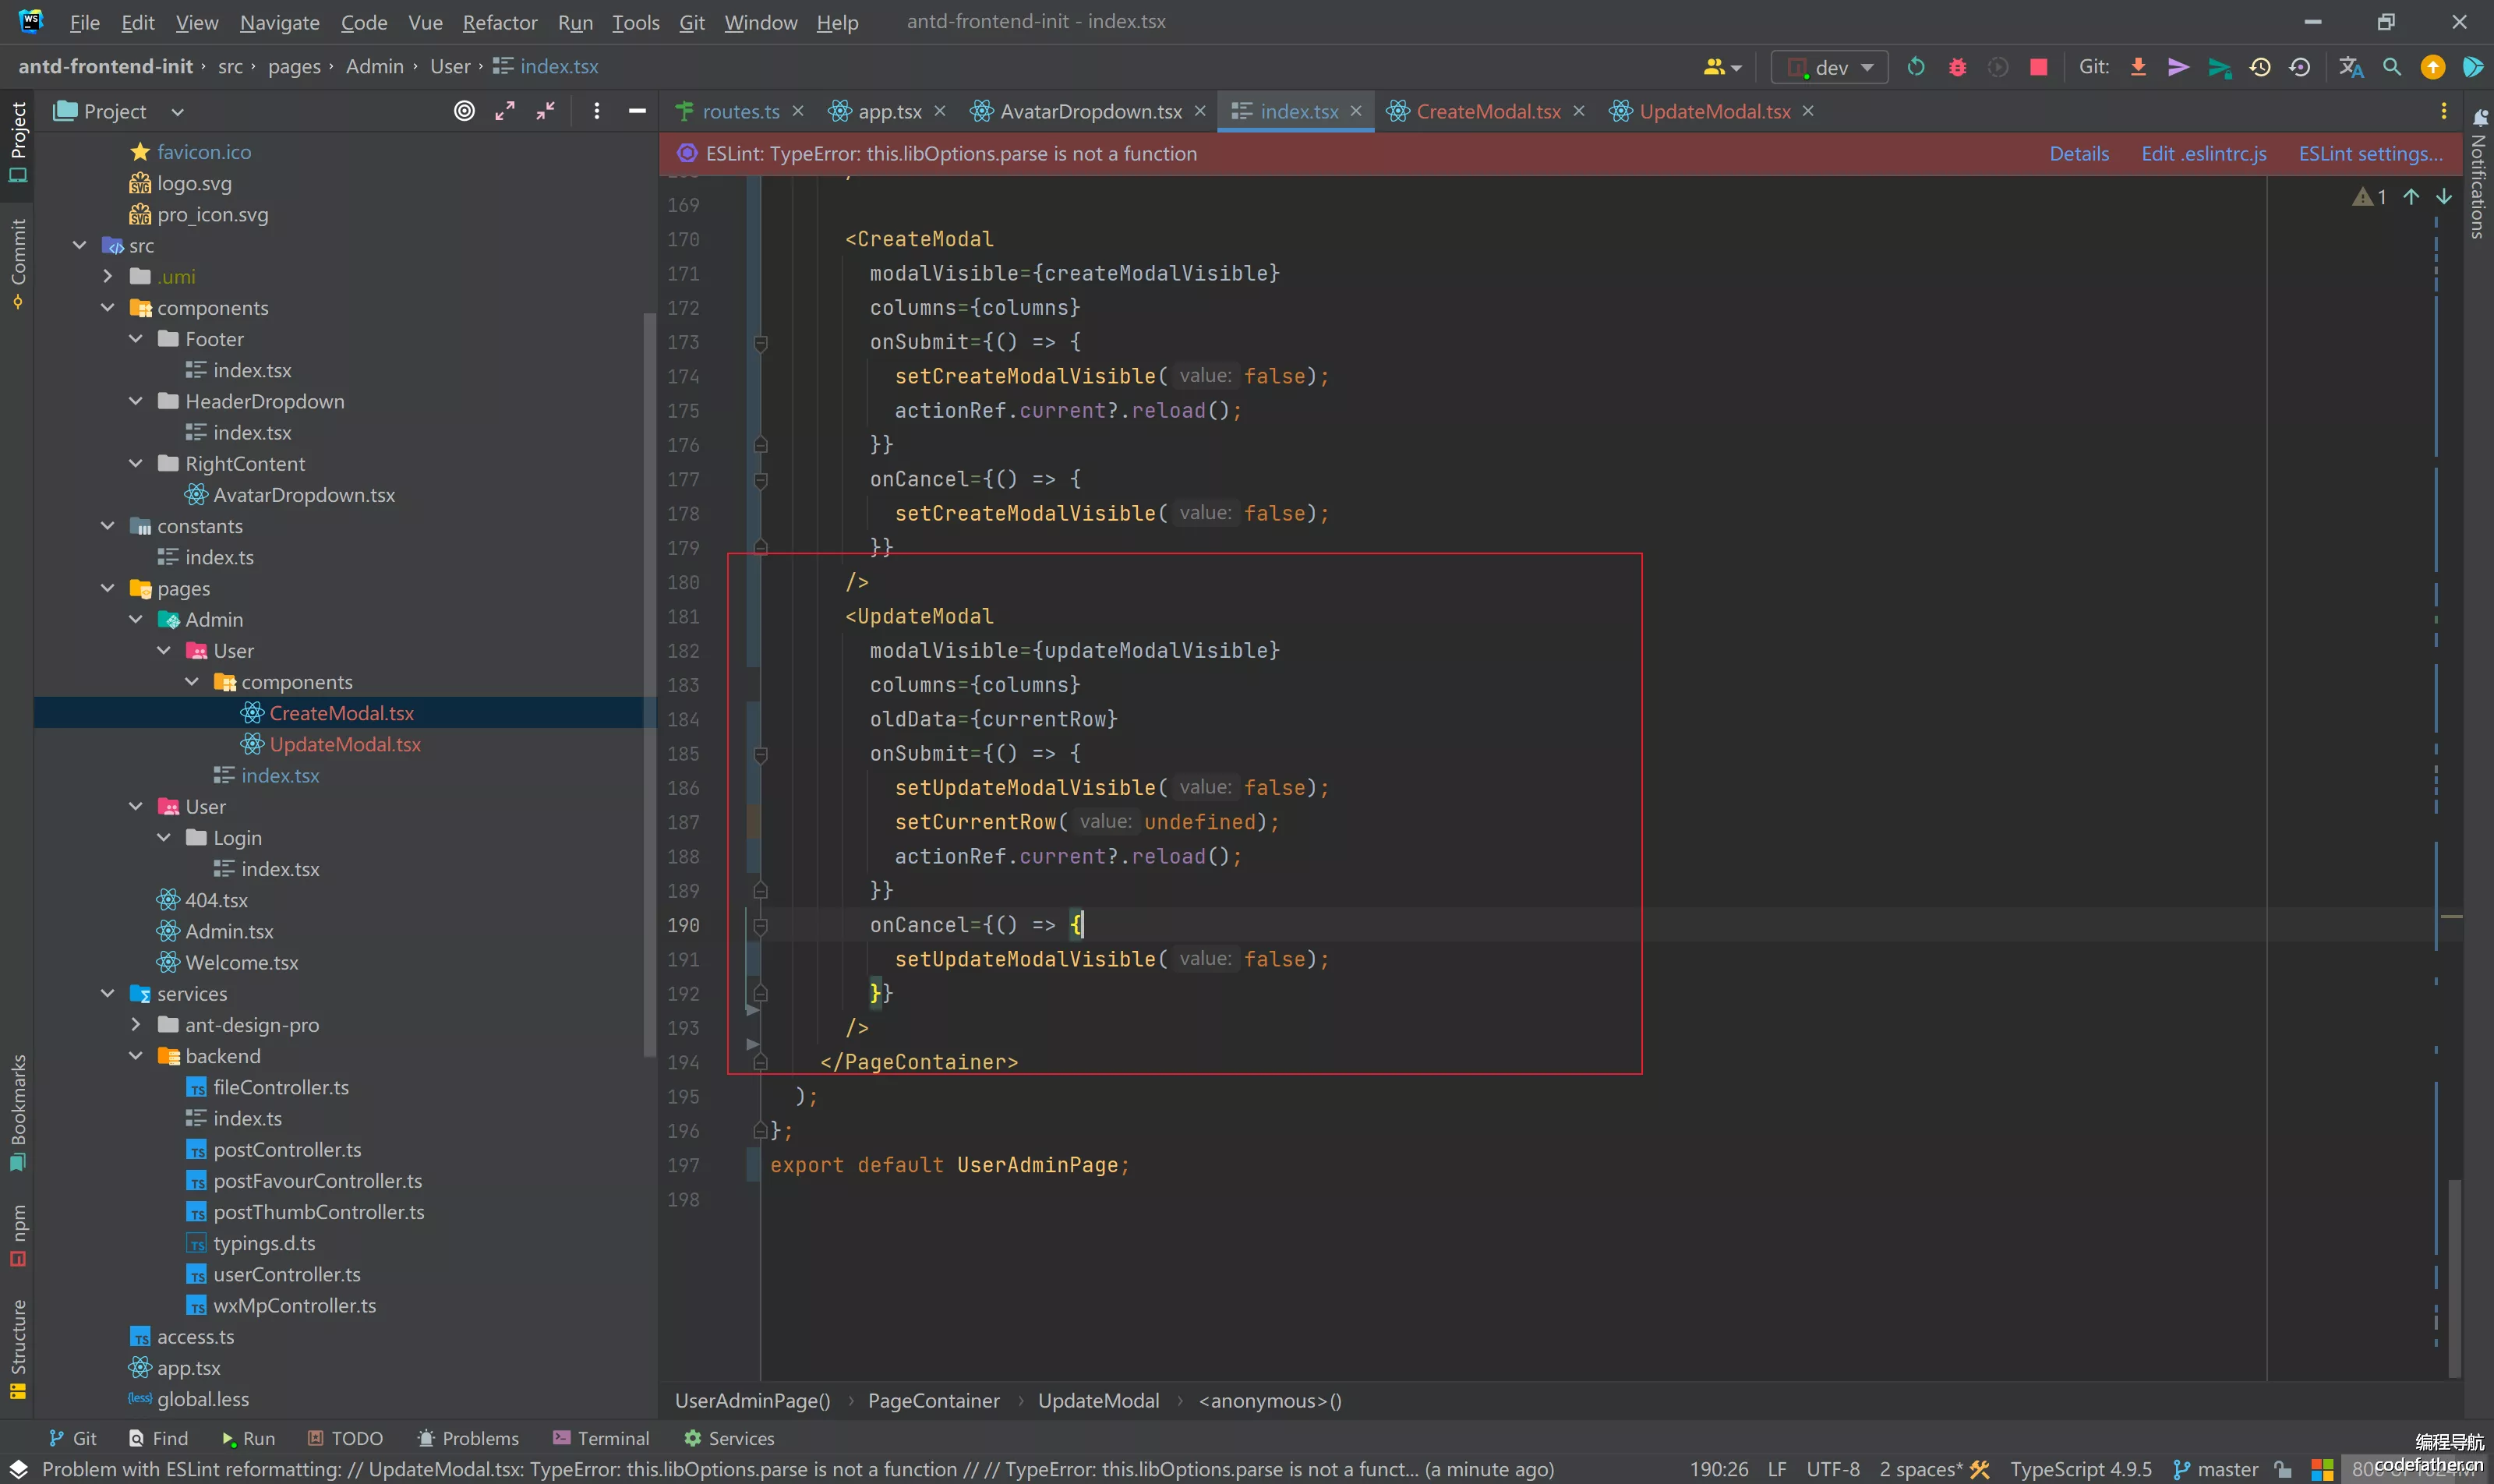Open the Terminal tool window
This screenshot has width=2494, height=1484.
601,1438
